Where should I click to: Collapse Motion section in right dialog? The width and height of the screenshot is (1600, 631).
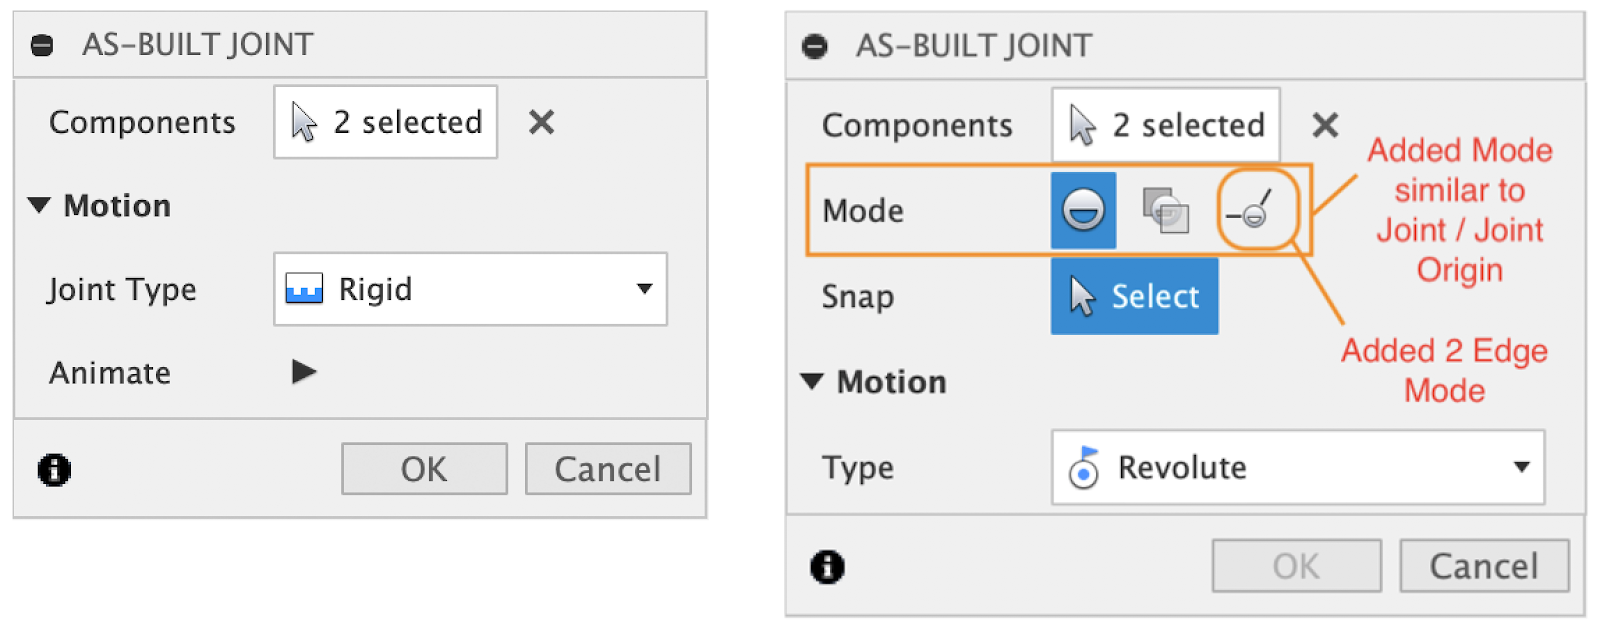(812, 382)
